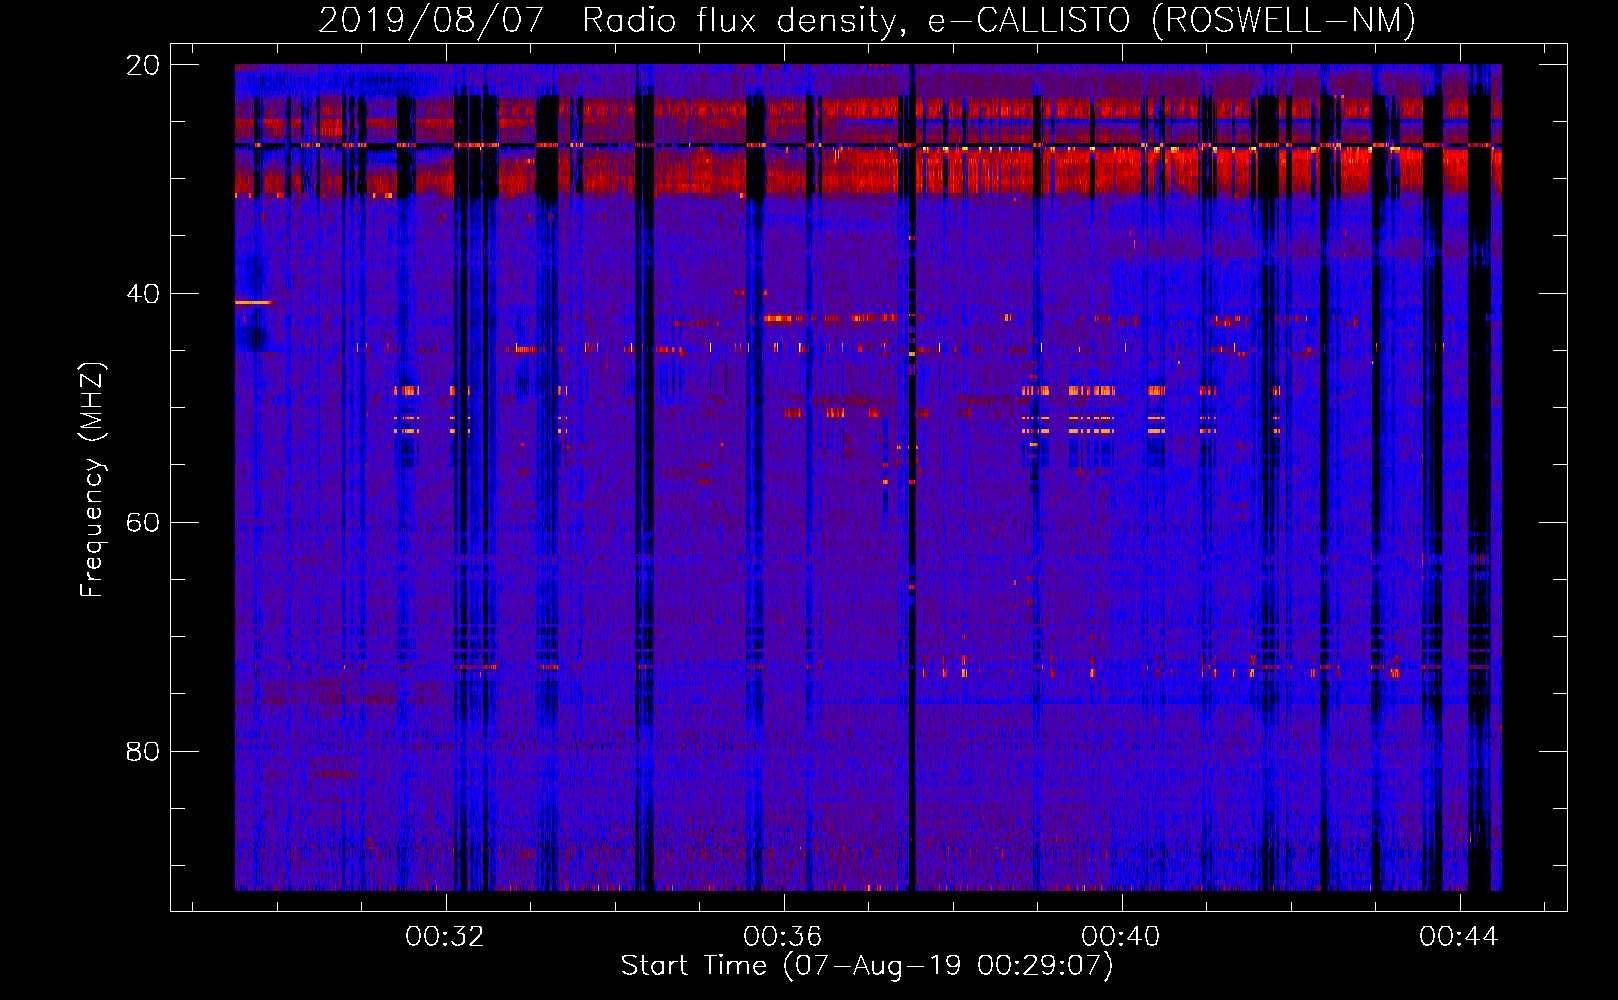Click the 'Frequency (MHZ)' axis label

[x=92, y=480]
